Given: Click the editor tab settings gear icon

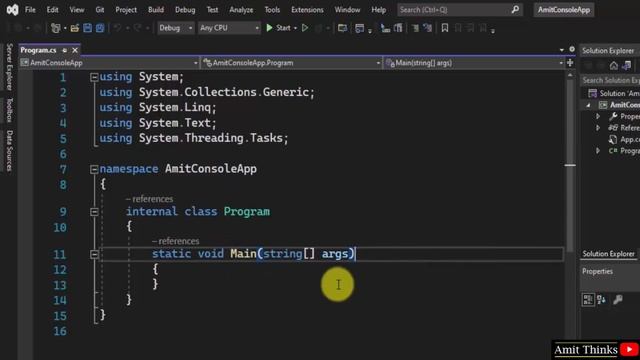Looking at the screenshot, I should pos(572,49).
